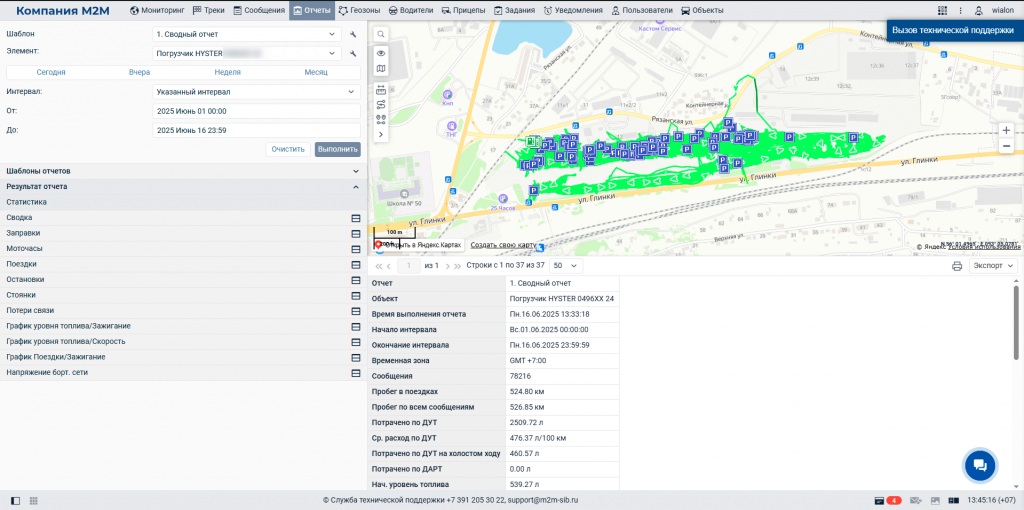
Task: Open the Водители menu tab
Action: click(411, 10)
